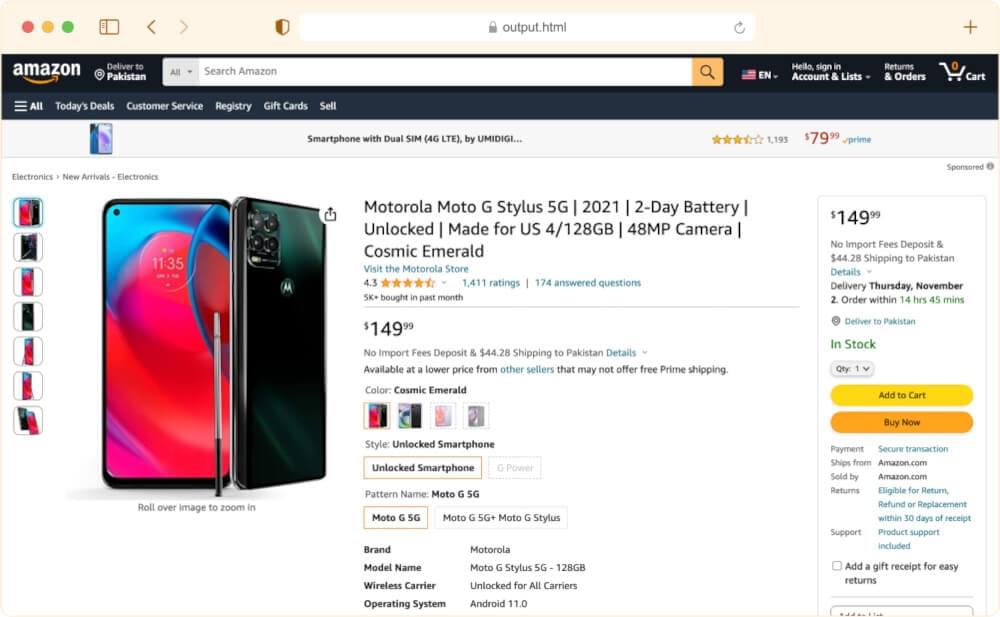Visit the Motorola Store link
Screen dimensions: 1000x617
tap(416, 269)
